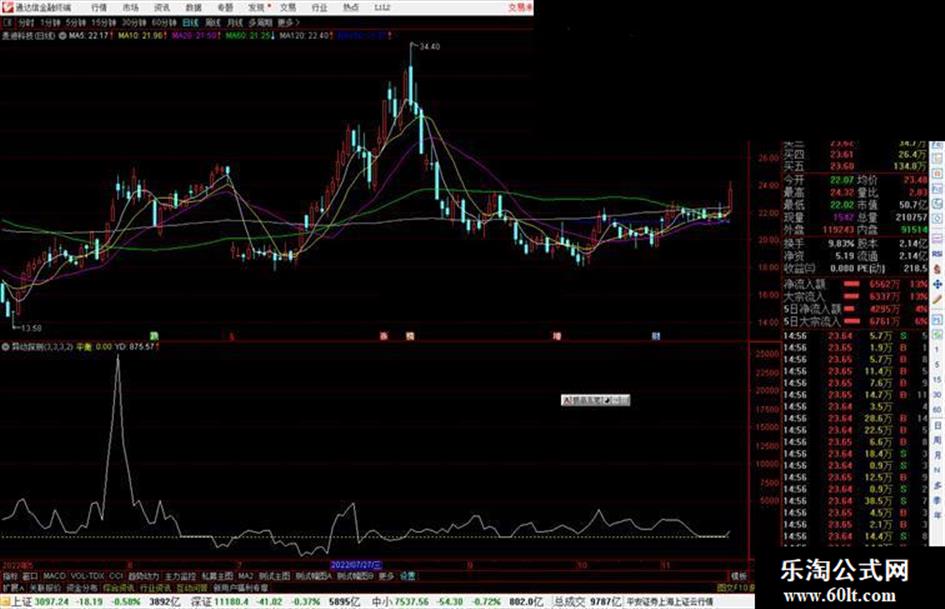Open 设置 indicator settings
Image resolution: width=945 pixels, height=609 pixels.
pos(408,576)
